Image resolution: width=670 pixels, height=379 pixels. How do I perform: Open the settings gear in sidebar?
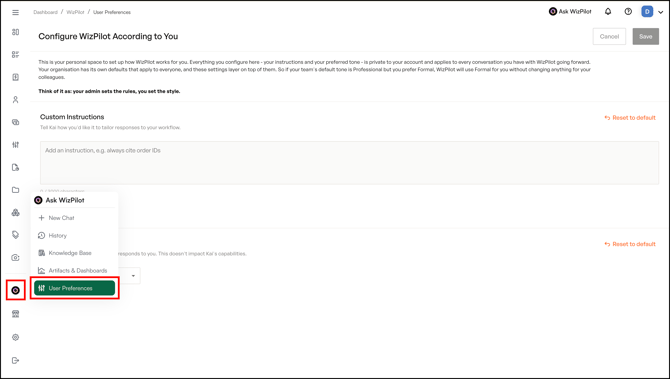tap(15, 338)
